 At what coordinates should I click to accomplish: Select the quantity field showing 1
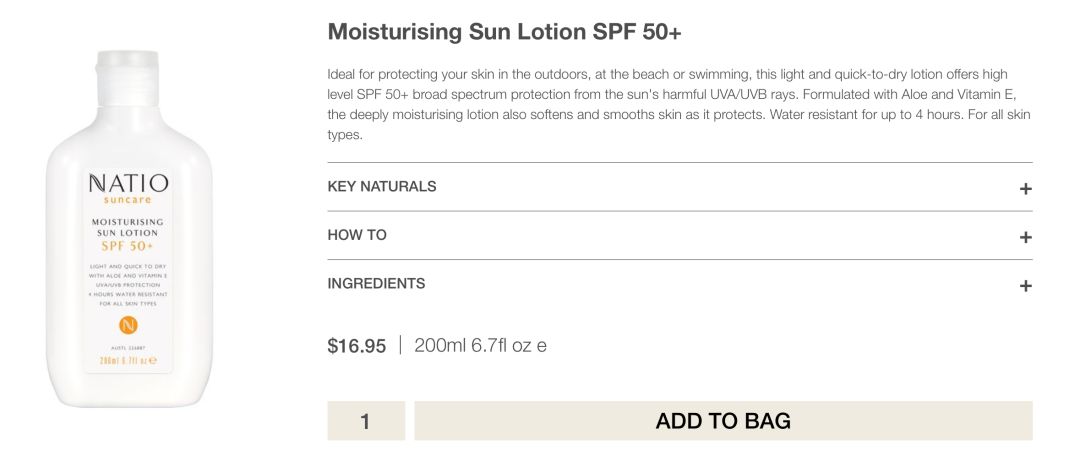[366, 421]
